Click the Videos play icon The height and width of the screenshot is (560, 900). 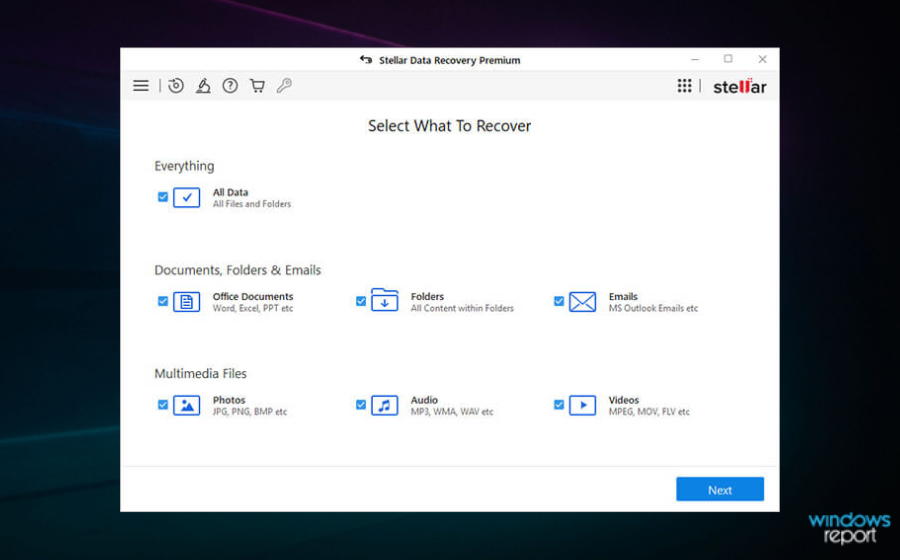click(583, 405)
